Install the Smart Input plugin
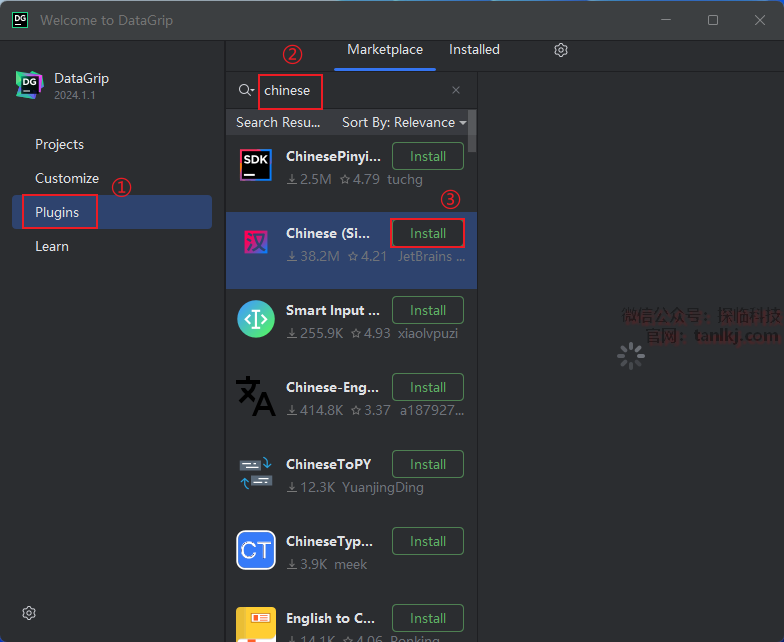The image size is (784, 642). point(428,310)
